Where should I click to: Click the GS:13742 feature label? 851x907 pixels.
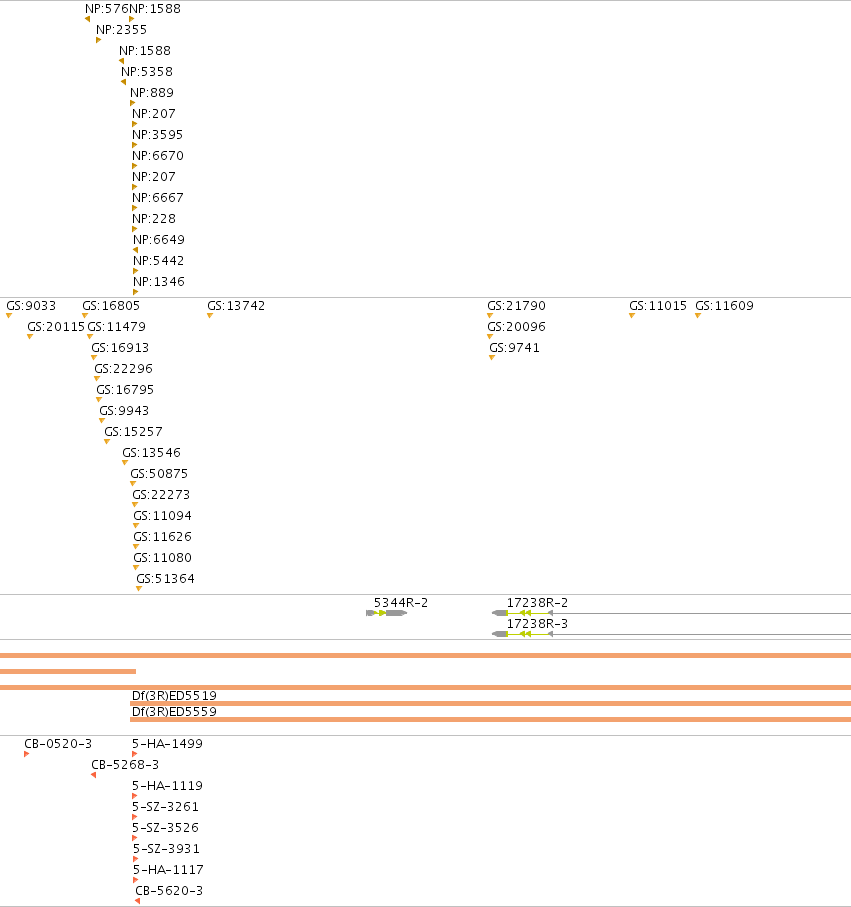coord(236,305)
